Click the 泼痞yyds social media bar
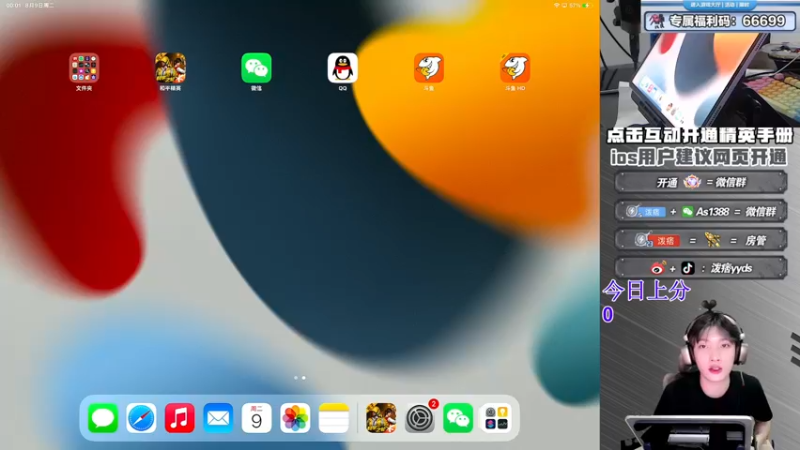The image size is (800, 450). [x=701, y=268]
